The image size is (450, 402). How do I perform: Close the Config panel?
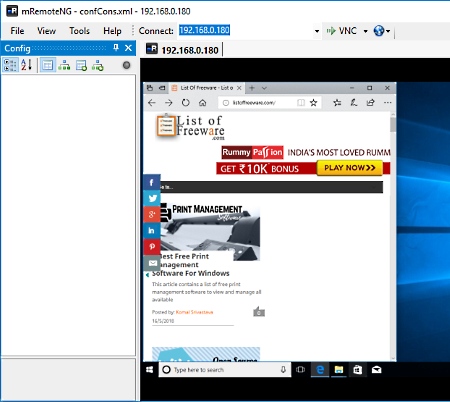[128, 48]
